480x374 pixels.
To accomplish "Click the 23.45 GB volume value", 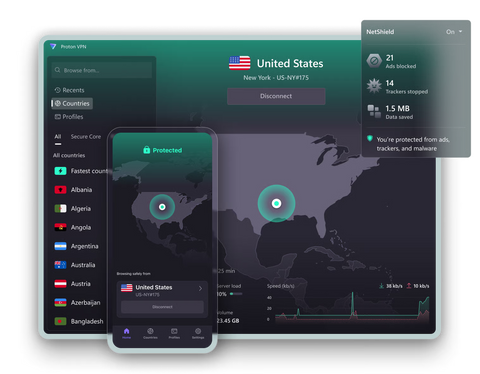I will [x=228, y=321].
